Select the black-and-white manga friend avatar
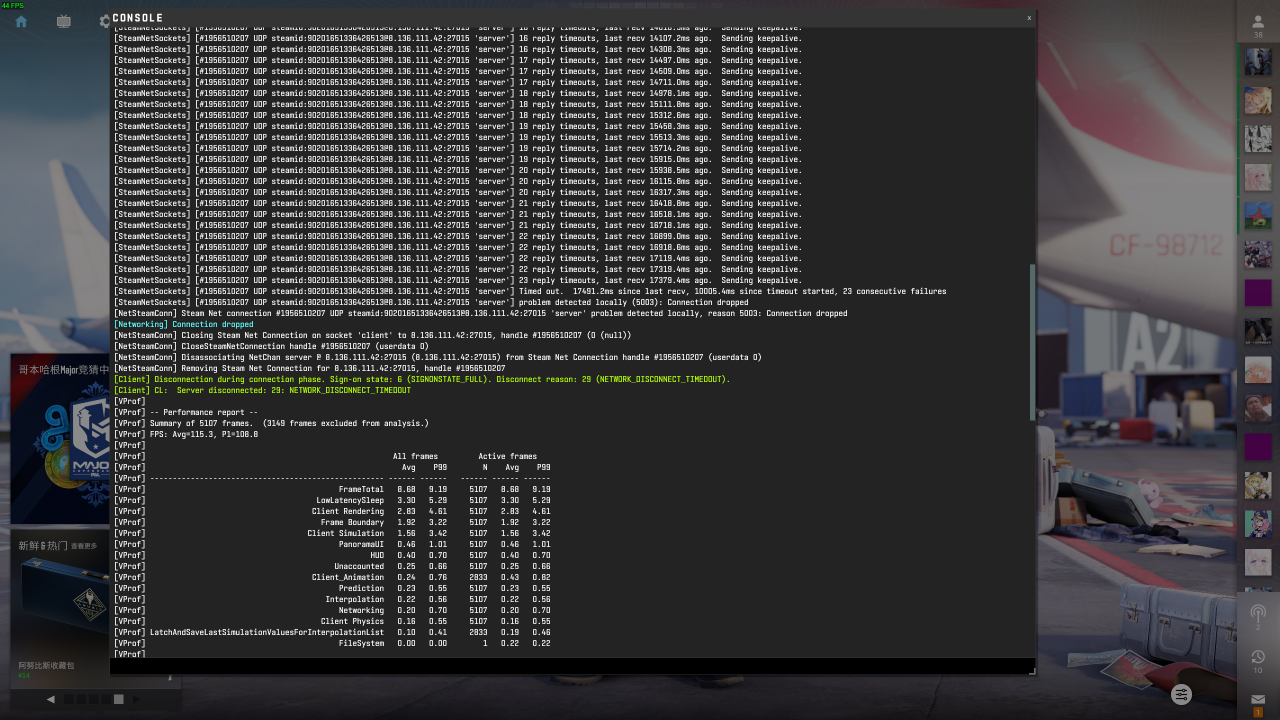The height and width of the screenshot is (720, 1280). [1258, 138]
